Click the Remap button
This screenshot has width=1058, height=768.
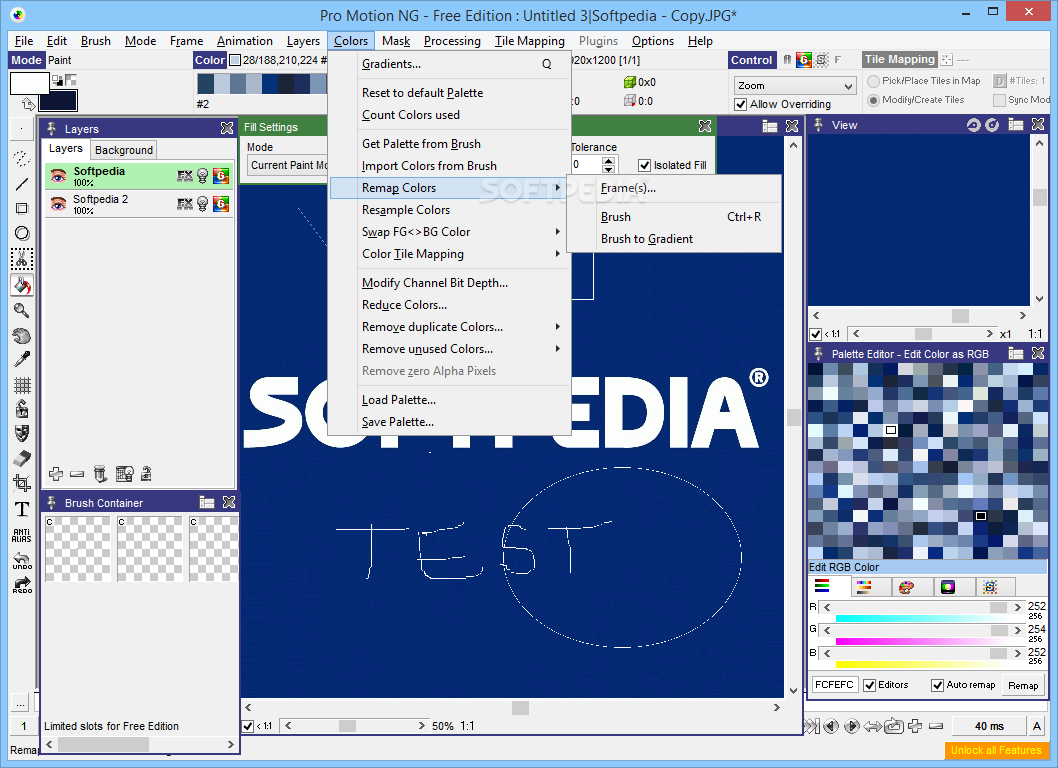click(x=1023, y=685)
